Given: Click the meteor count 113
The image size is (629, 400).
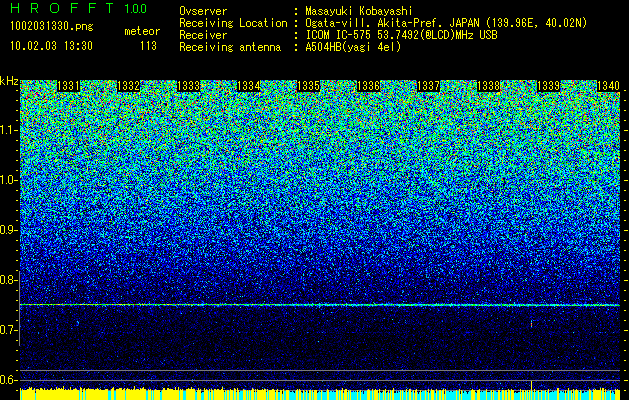Looking at the screenshot, I should [148, 46].
